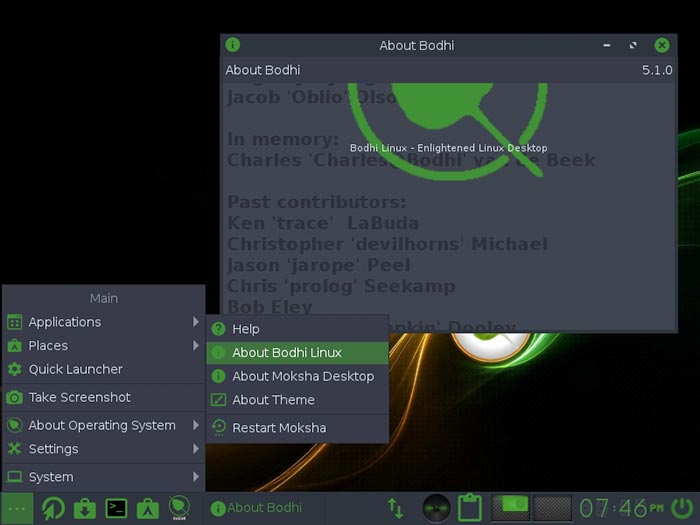Open the Help submenu entry
Viewport: 700px width, 525px height.
297,329
